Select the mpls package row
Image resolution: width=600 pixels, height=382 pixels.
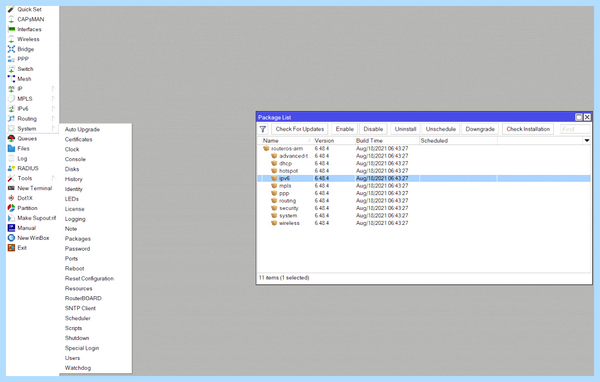click(424, 186)
